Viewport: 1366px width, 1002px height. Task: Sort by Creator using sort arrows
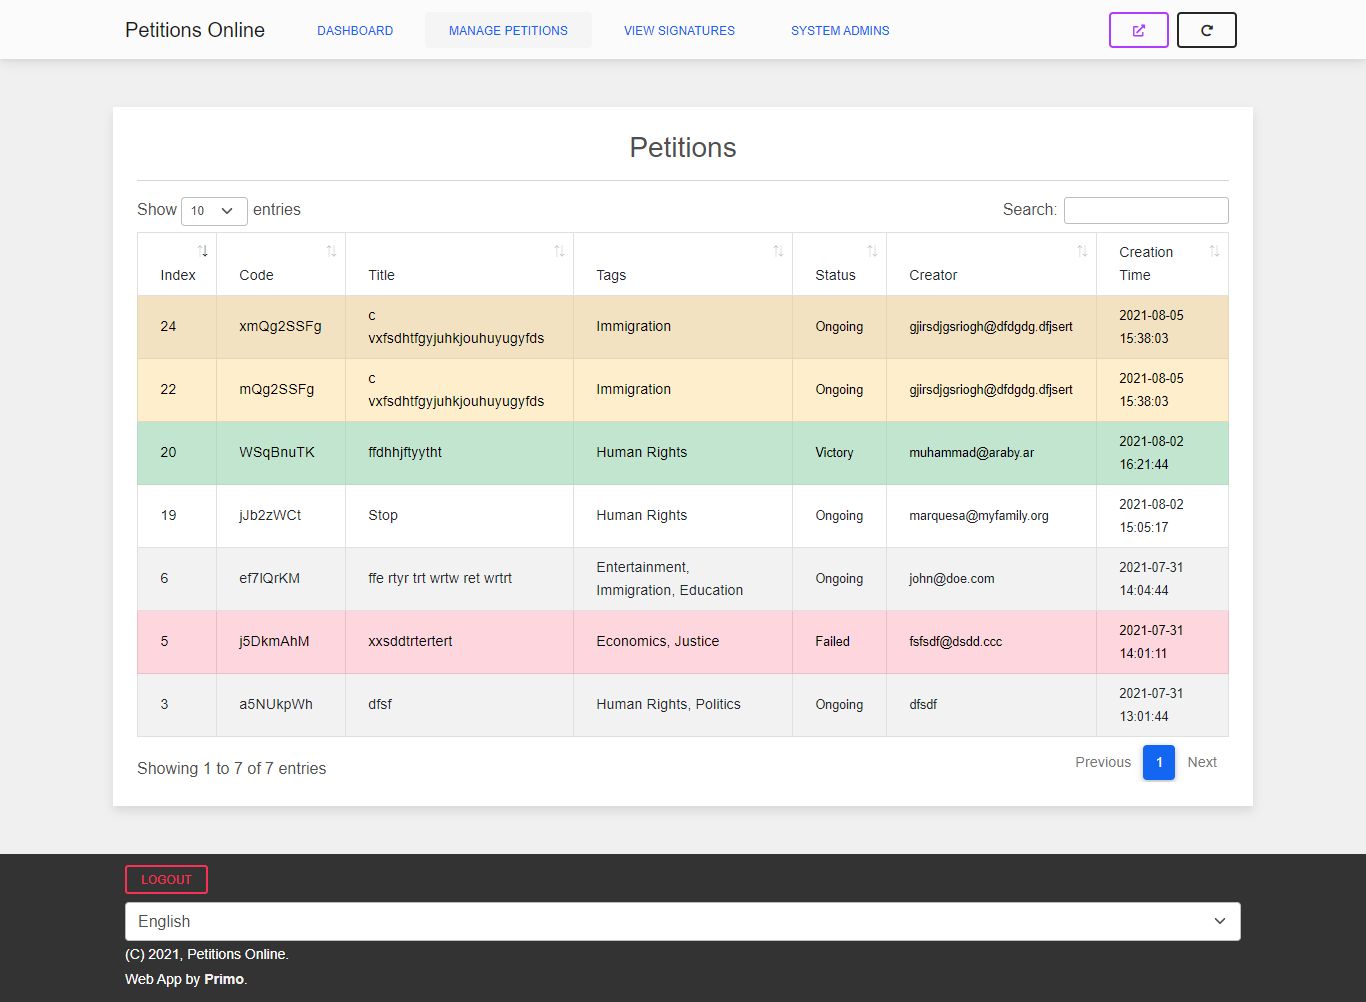pos(1082,251)
